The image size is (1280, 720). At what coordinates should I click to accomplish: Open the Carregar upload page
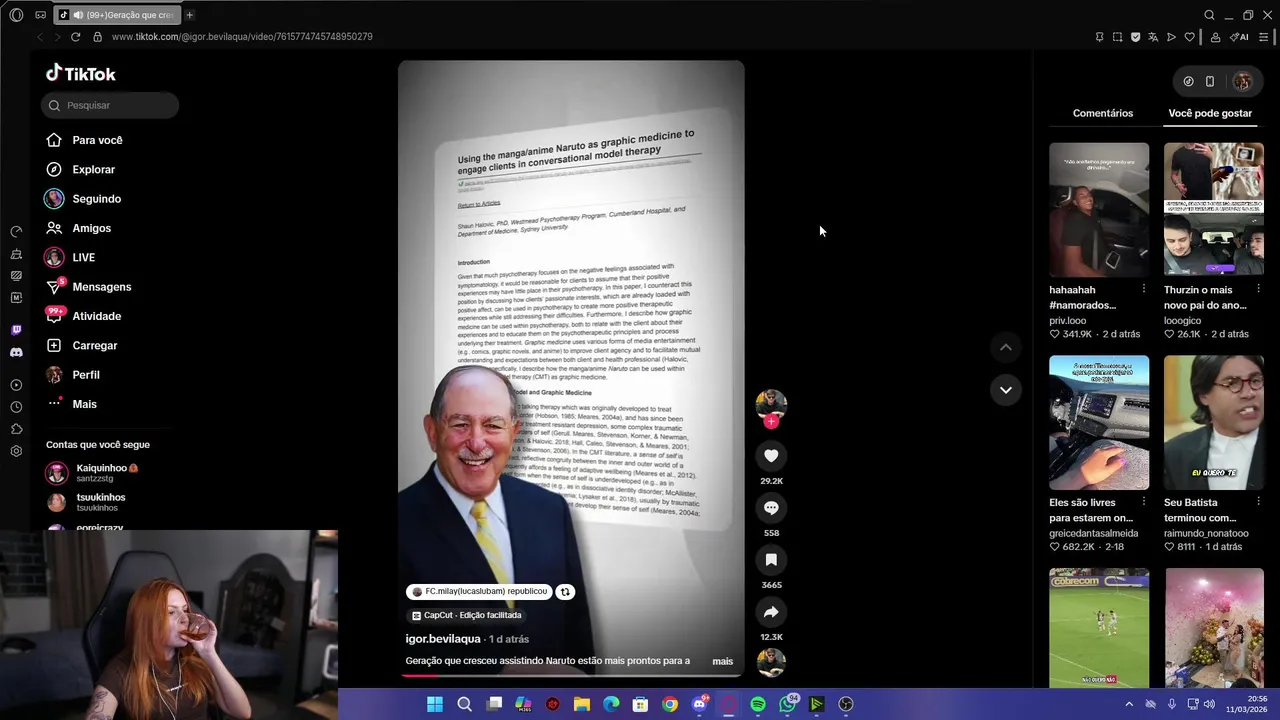(x=81, y=345)
